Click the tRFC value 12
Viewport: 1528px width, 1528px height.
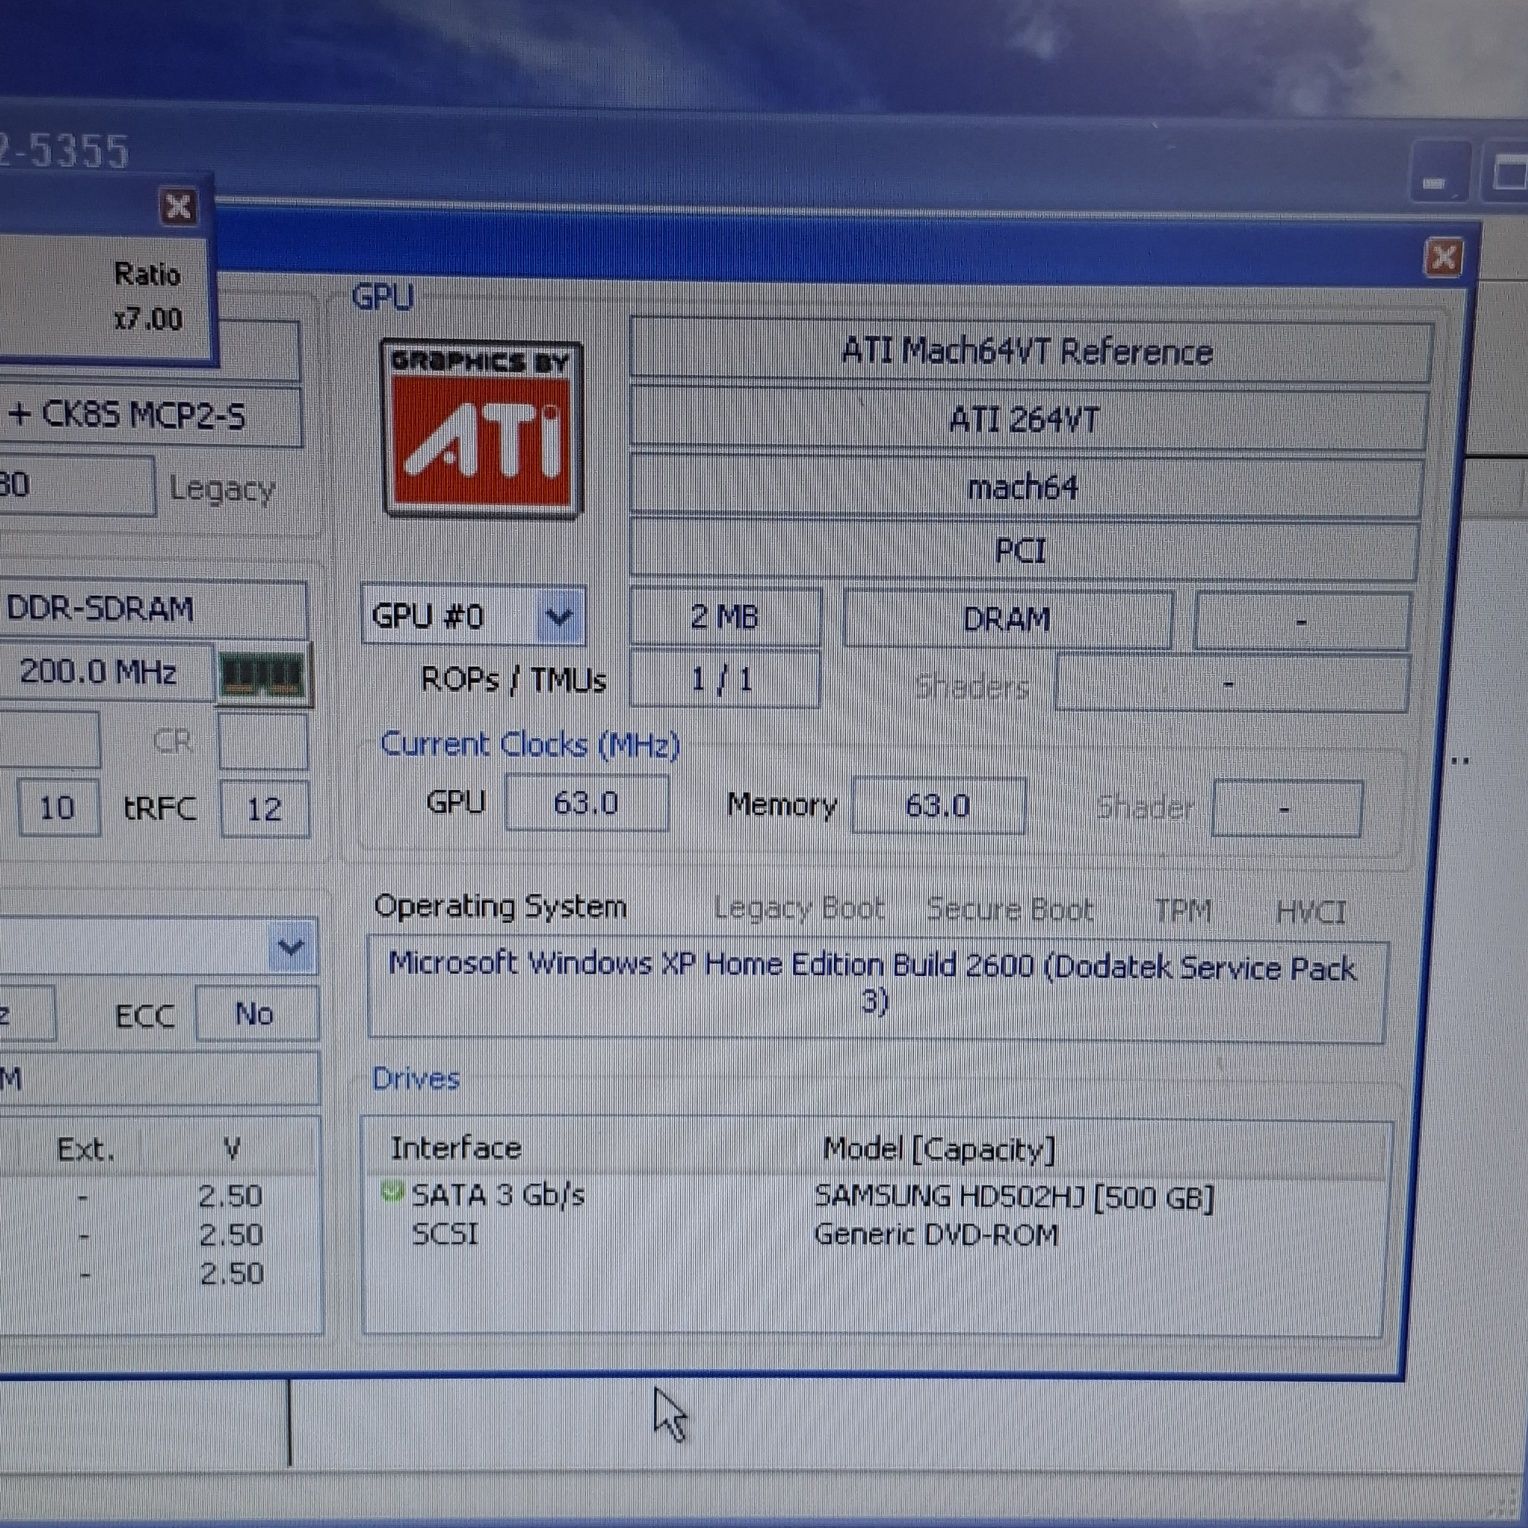click(x=264, y=808)
